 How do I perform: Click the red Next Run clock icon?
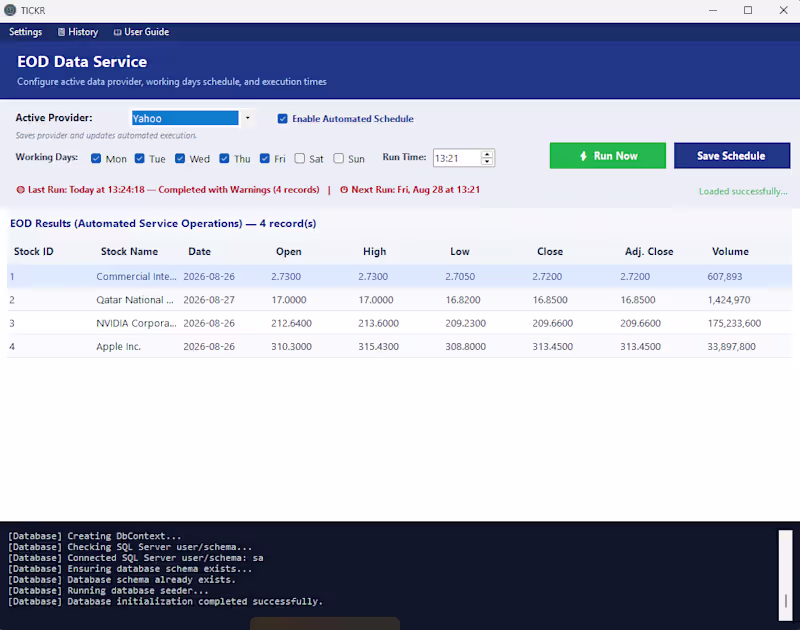point(344,190)
